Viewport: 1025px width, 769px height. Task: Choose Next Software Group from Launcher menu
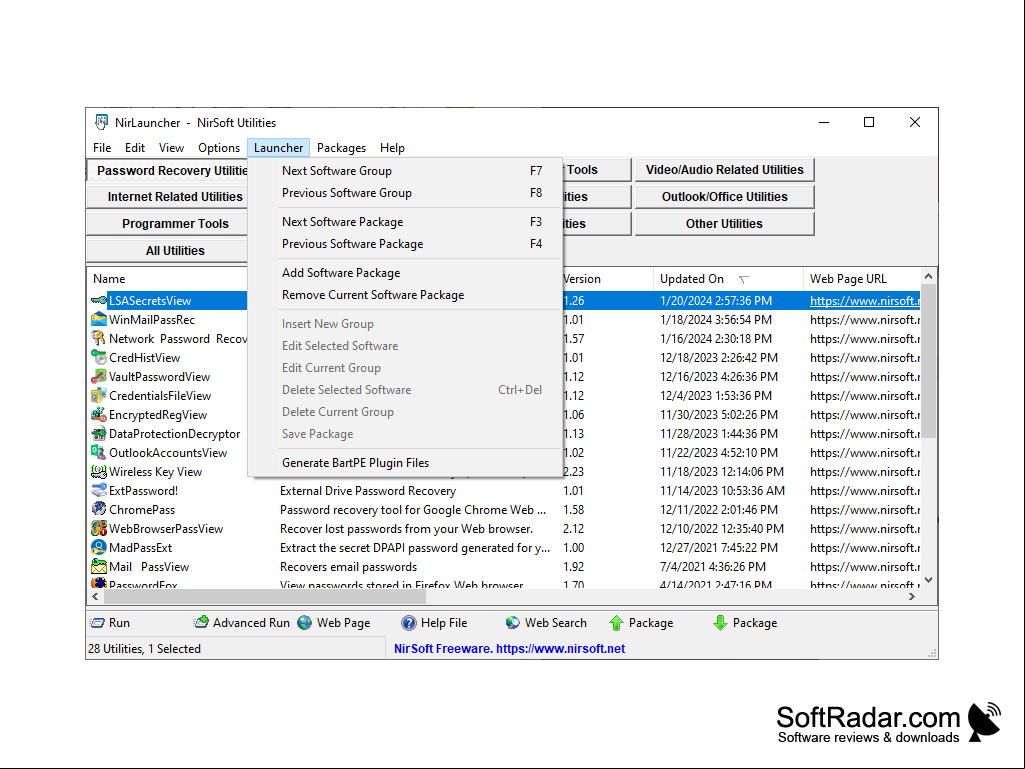tap(406, 171)
